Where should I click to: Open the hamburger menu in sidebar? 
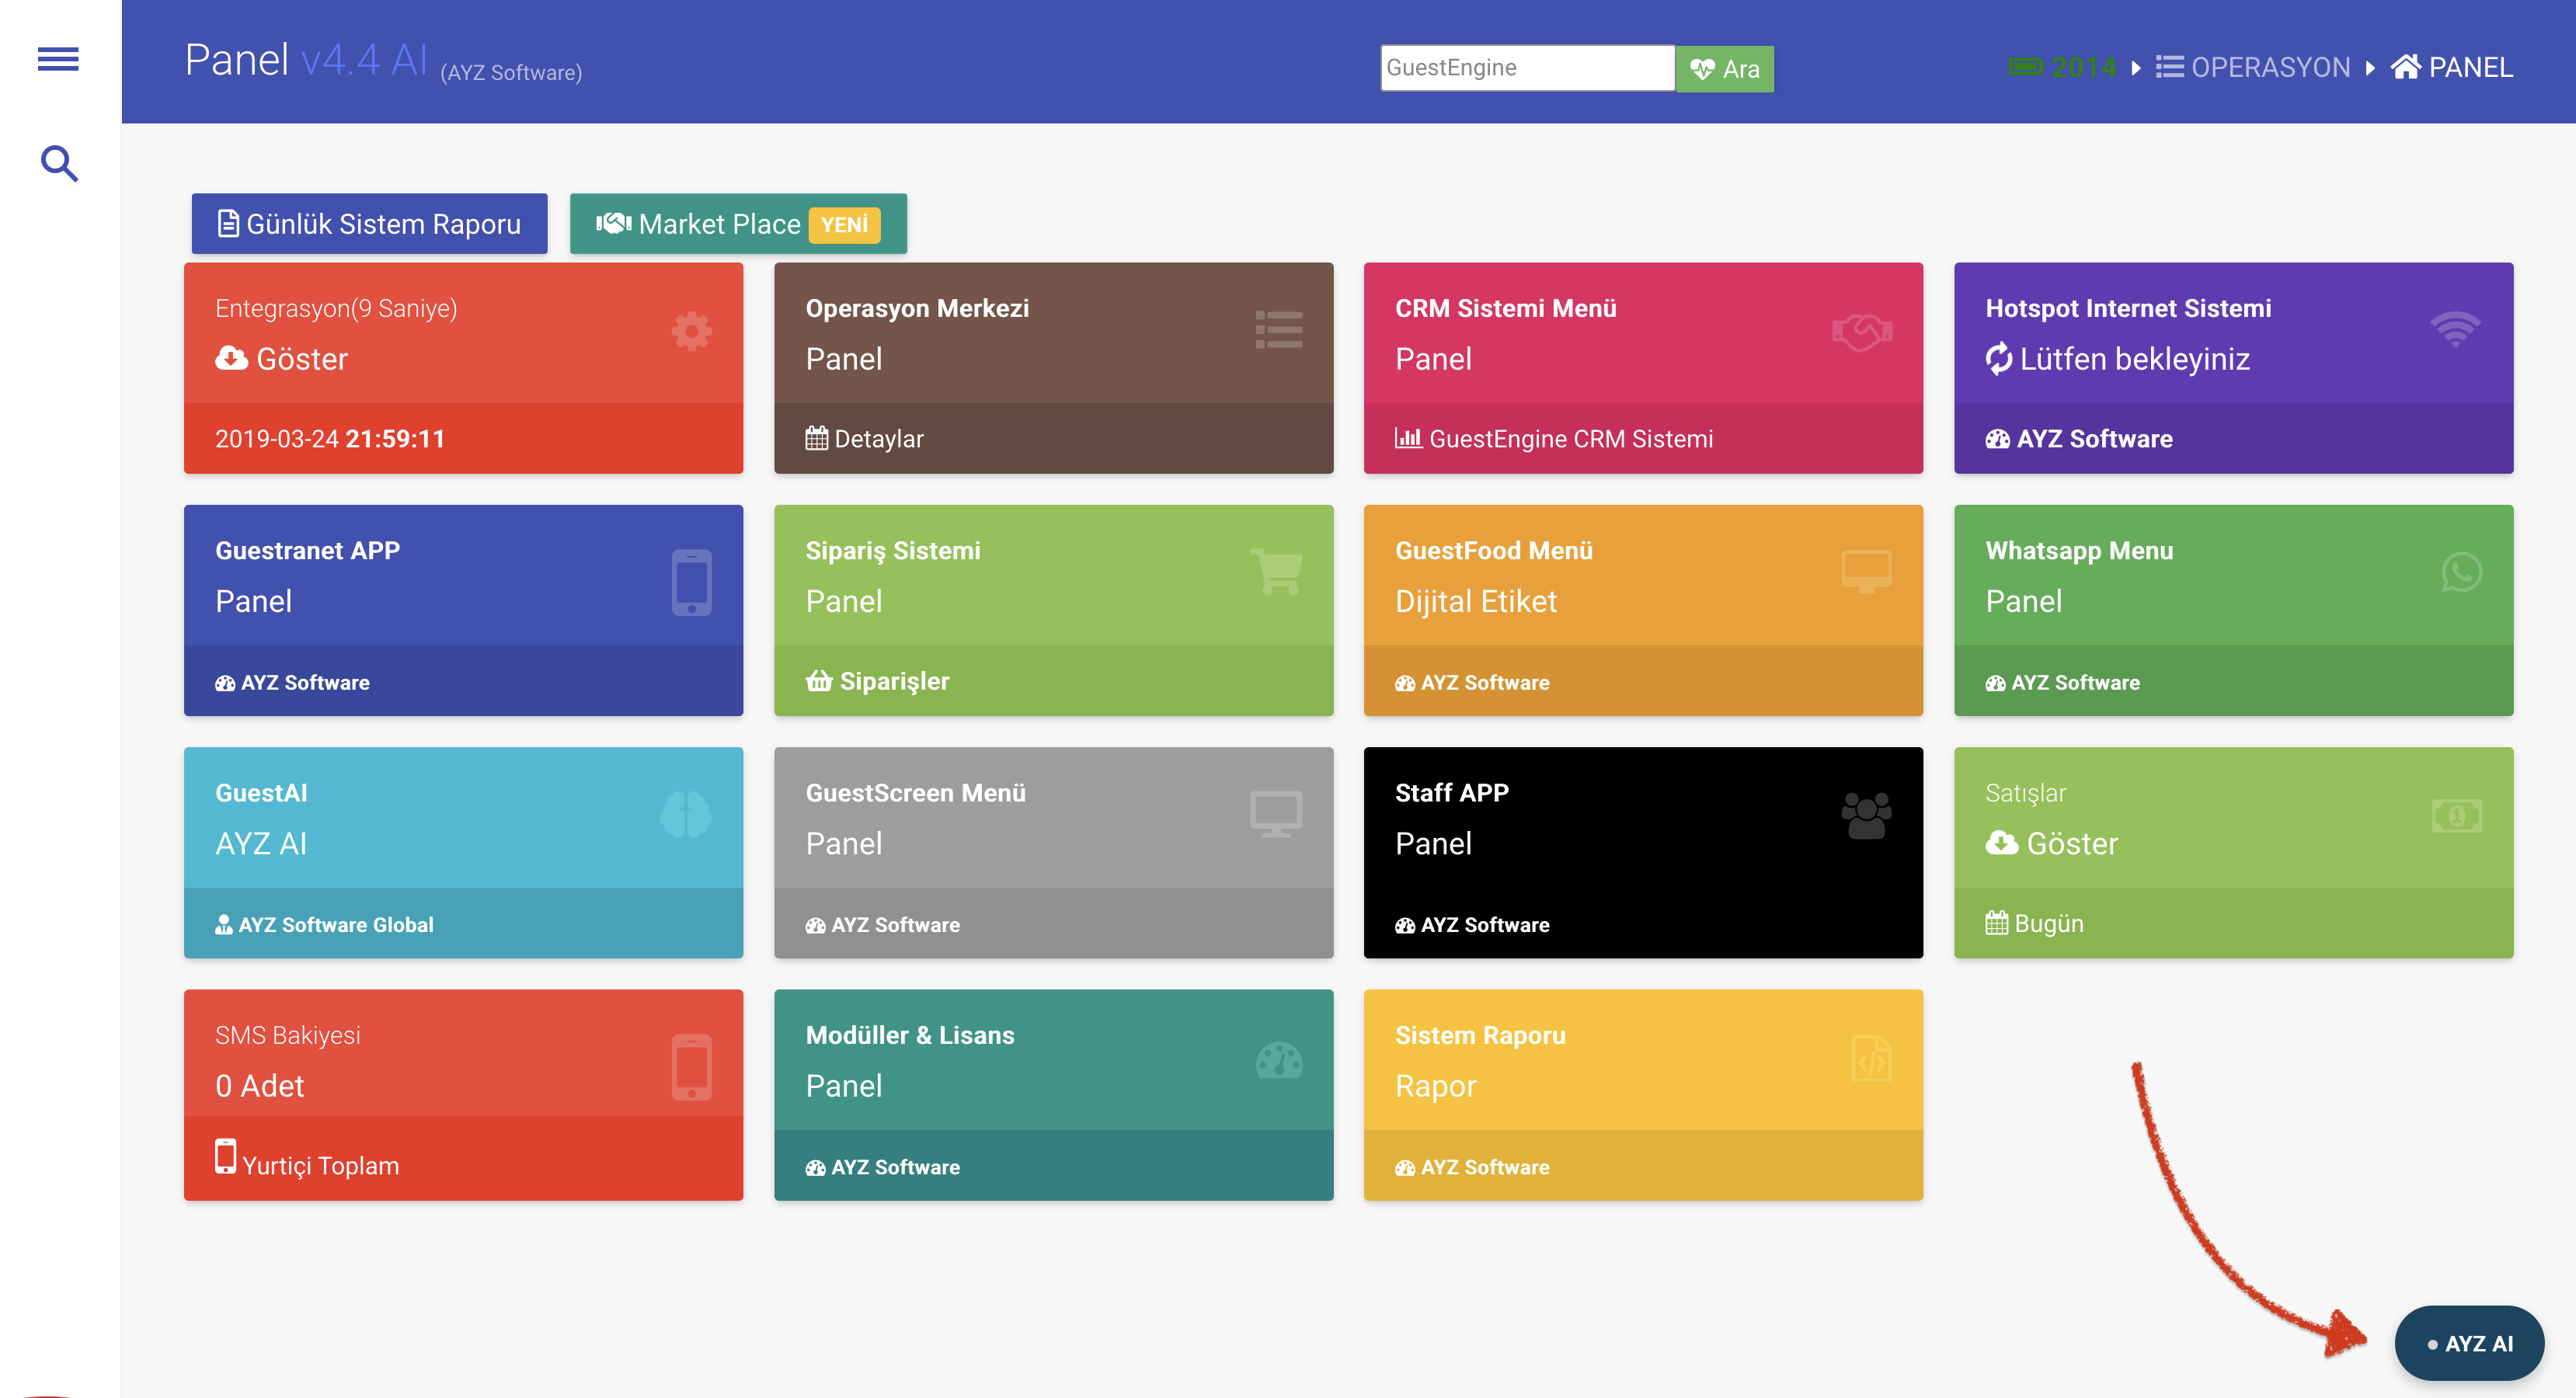pyautogui.click(x=58, y=59)
